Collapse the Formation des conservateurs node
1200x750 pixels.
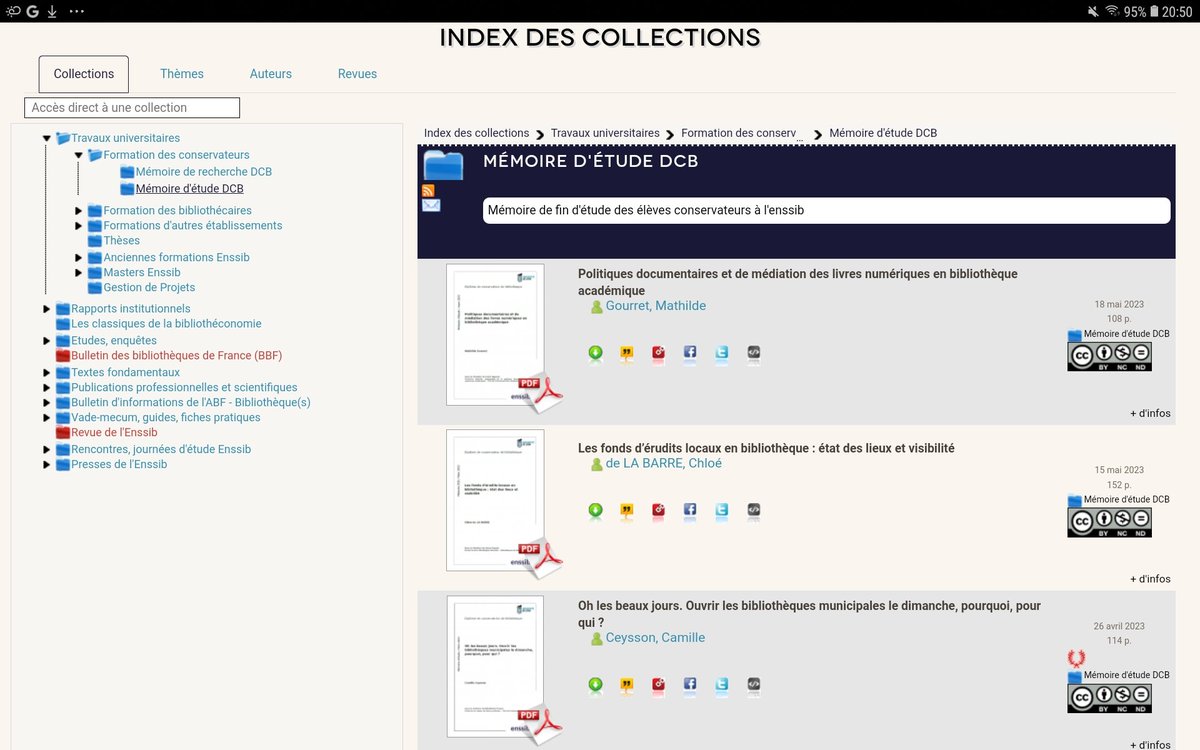(79, 155)
